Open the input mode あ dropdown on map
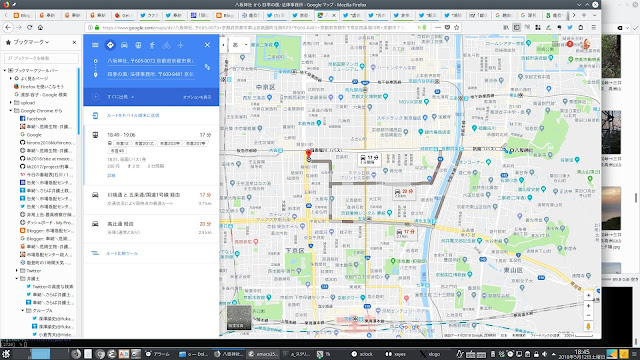The image size is (640, 360). click(x=240, y=45)
